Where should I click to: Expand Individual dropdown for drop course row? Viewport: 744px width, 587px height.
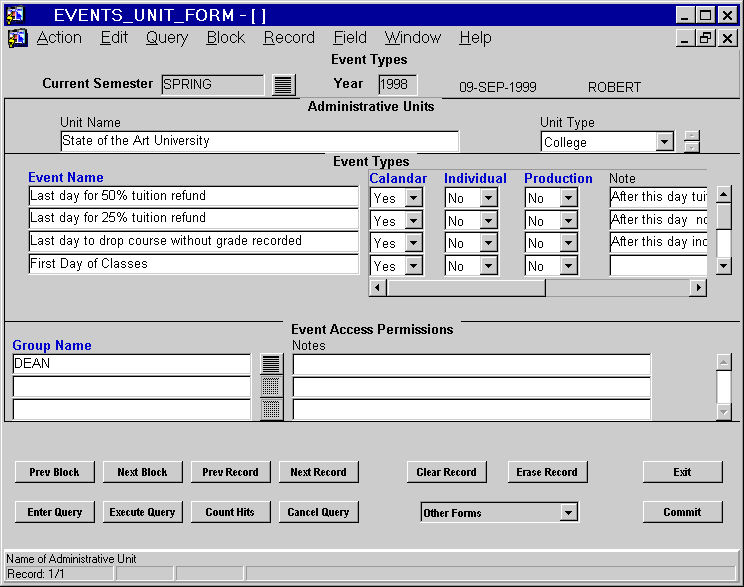tap(488, 243)
